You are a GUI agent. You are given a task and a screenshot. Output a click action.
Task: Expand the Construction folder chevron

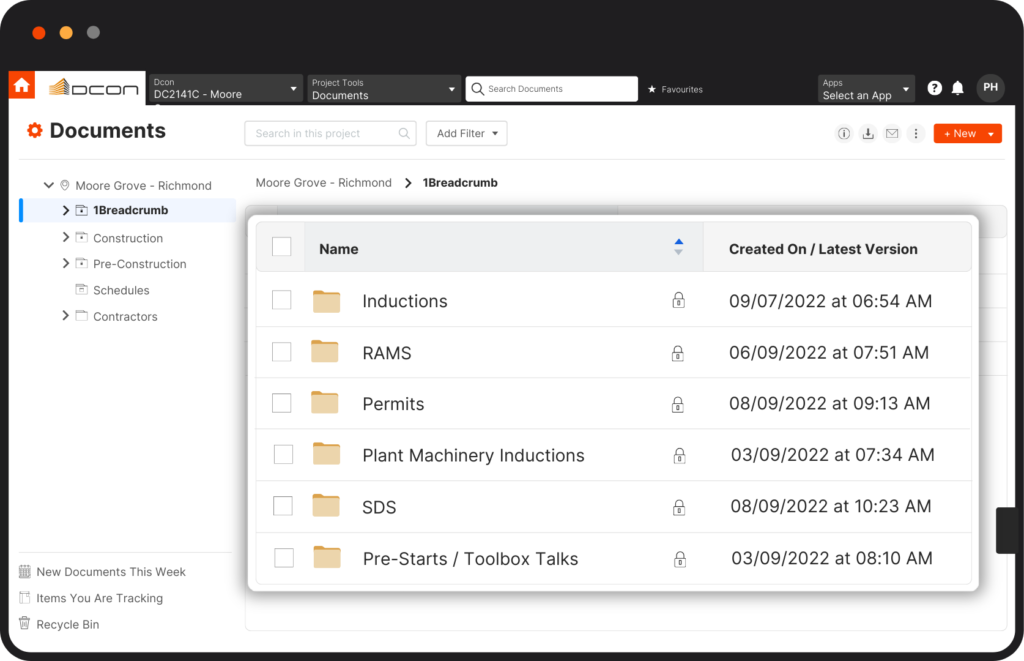click(x=65, y=237)
